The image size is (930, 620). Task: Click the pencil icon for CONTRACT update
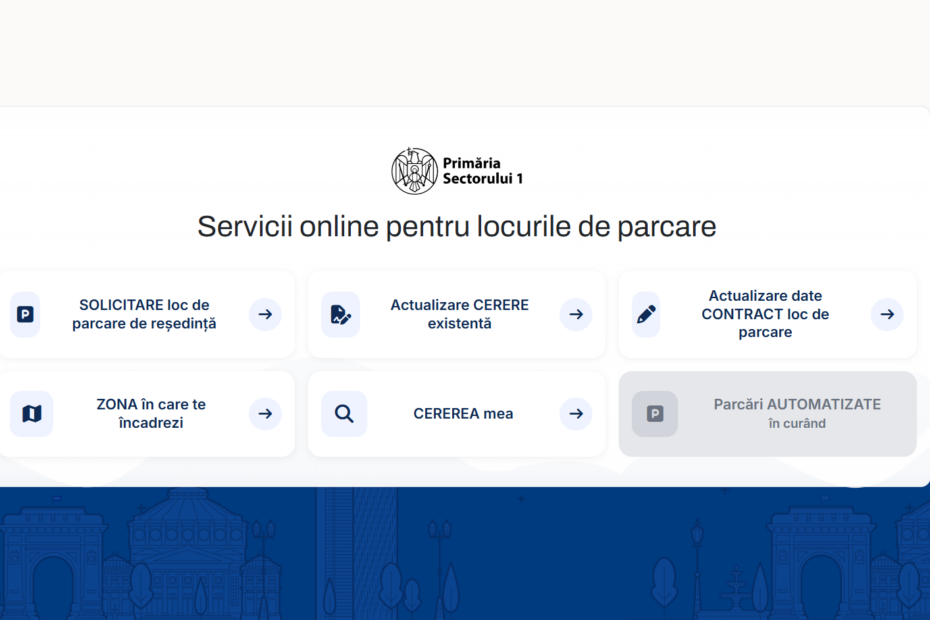[x=646, y=314]
